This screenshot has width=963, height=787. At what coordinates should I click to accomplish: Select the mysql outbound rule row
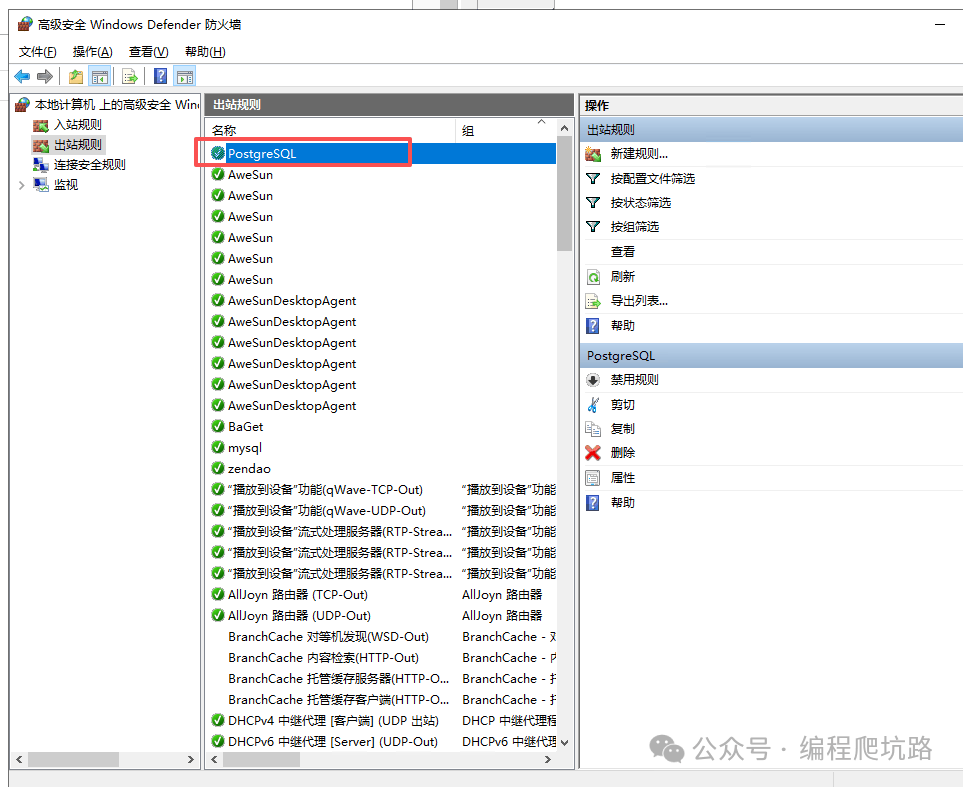tap(383, 448)
